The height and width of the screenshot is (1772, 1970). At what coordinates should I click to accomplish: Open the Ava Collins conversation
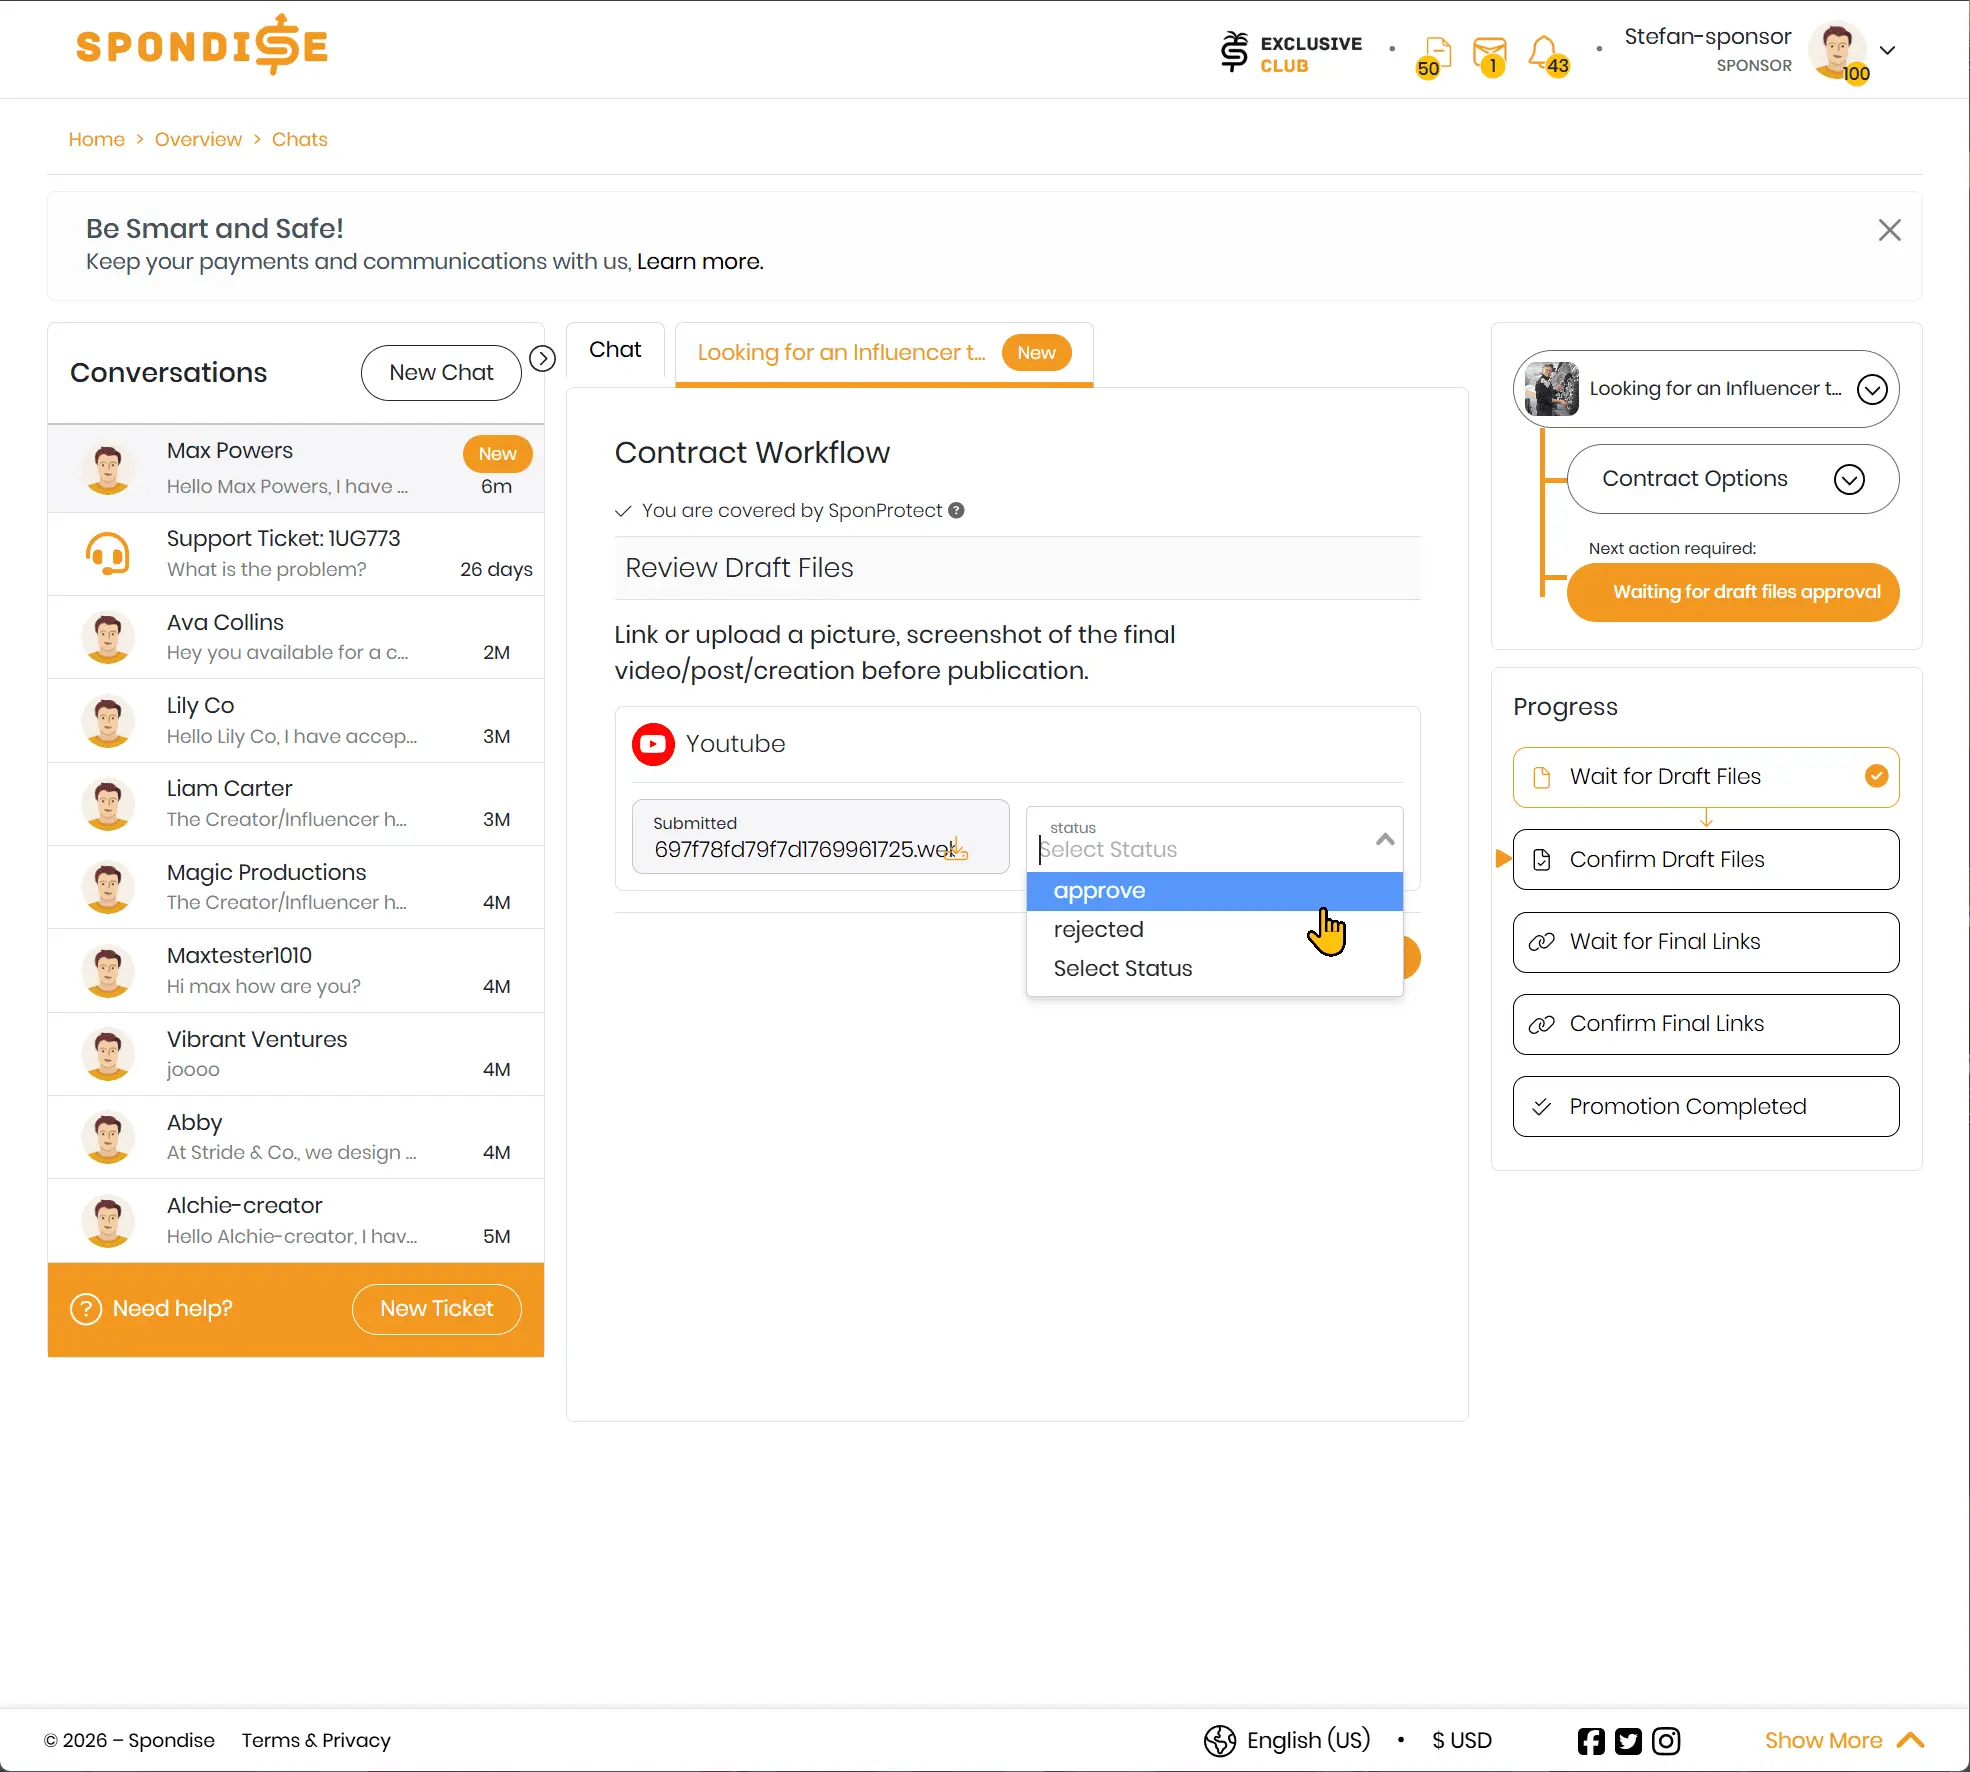pos(296,637)
